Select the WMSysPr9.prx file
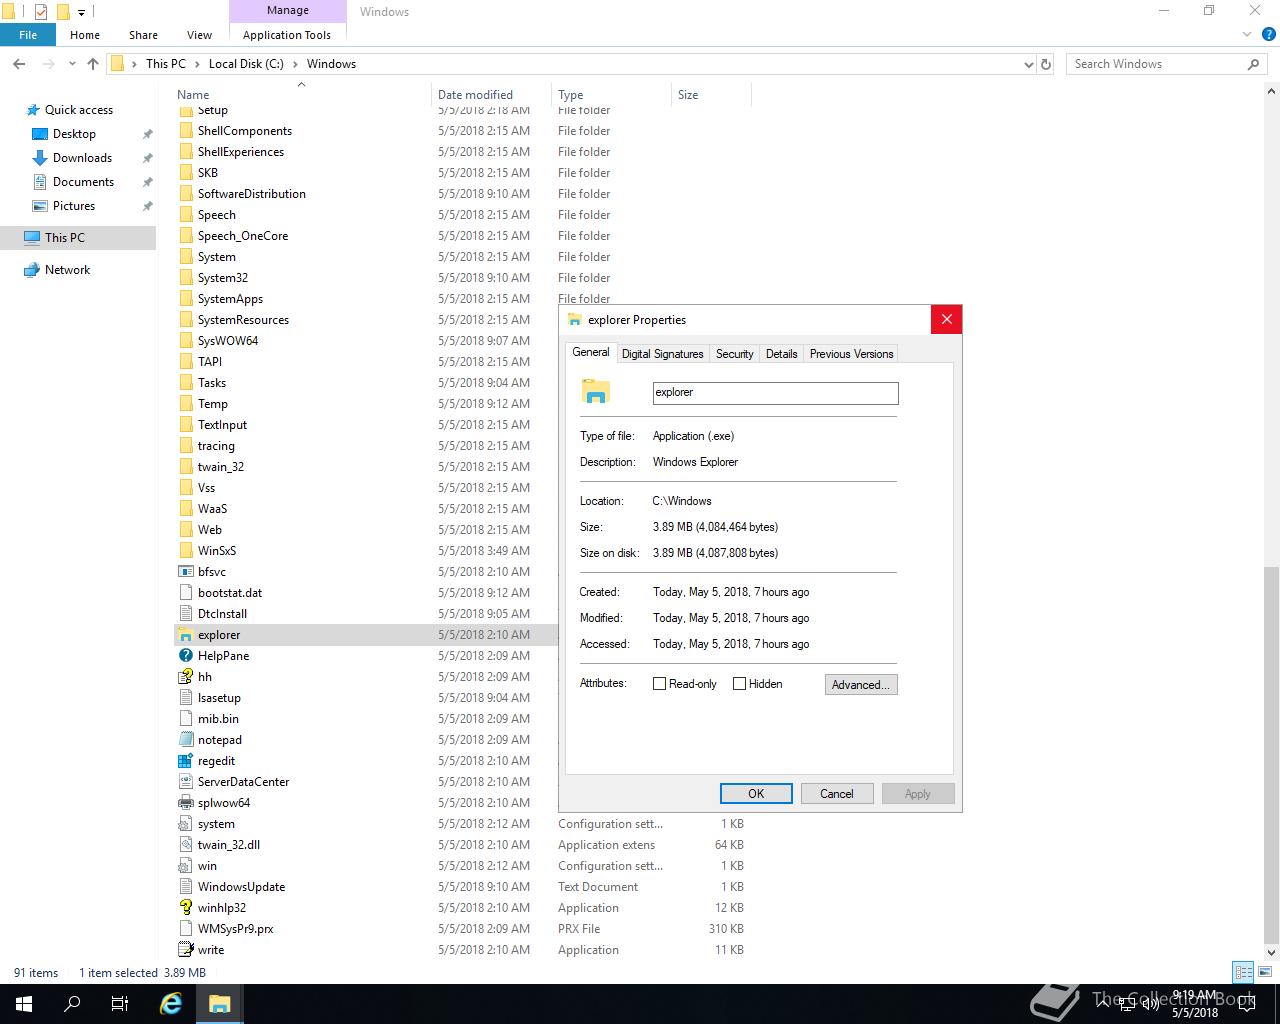This screenshot has height=1024, width=1280. pyautogui.click(x=235, y=929)
